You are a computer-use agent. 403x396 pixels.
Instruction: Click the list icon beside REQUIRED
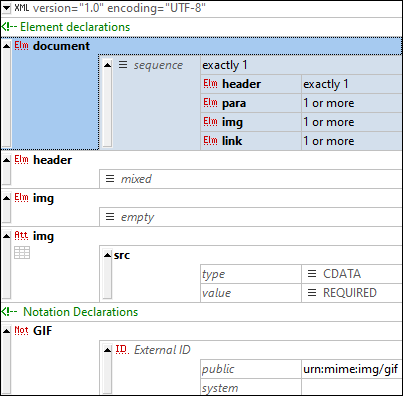tap(312, 293)
